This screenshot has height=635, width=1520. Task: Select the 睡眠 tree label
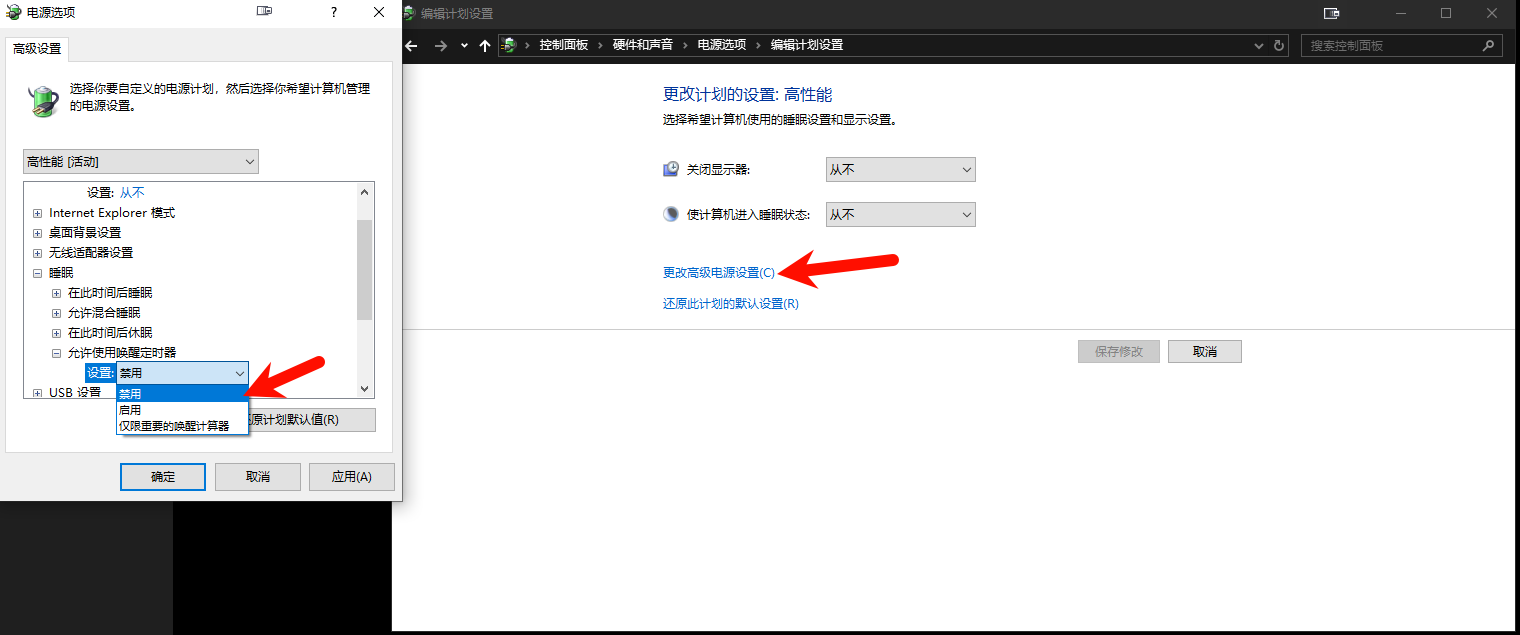click(x=61, y=273)
